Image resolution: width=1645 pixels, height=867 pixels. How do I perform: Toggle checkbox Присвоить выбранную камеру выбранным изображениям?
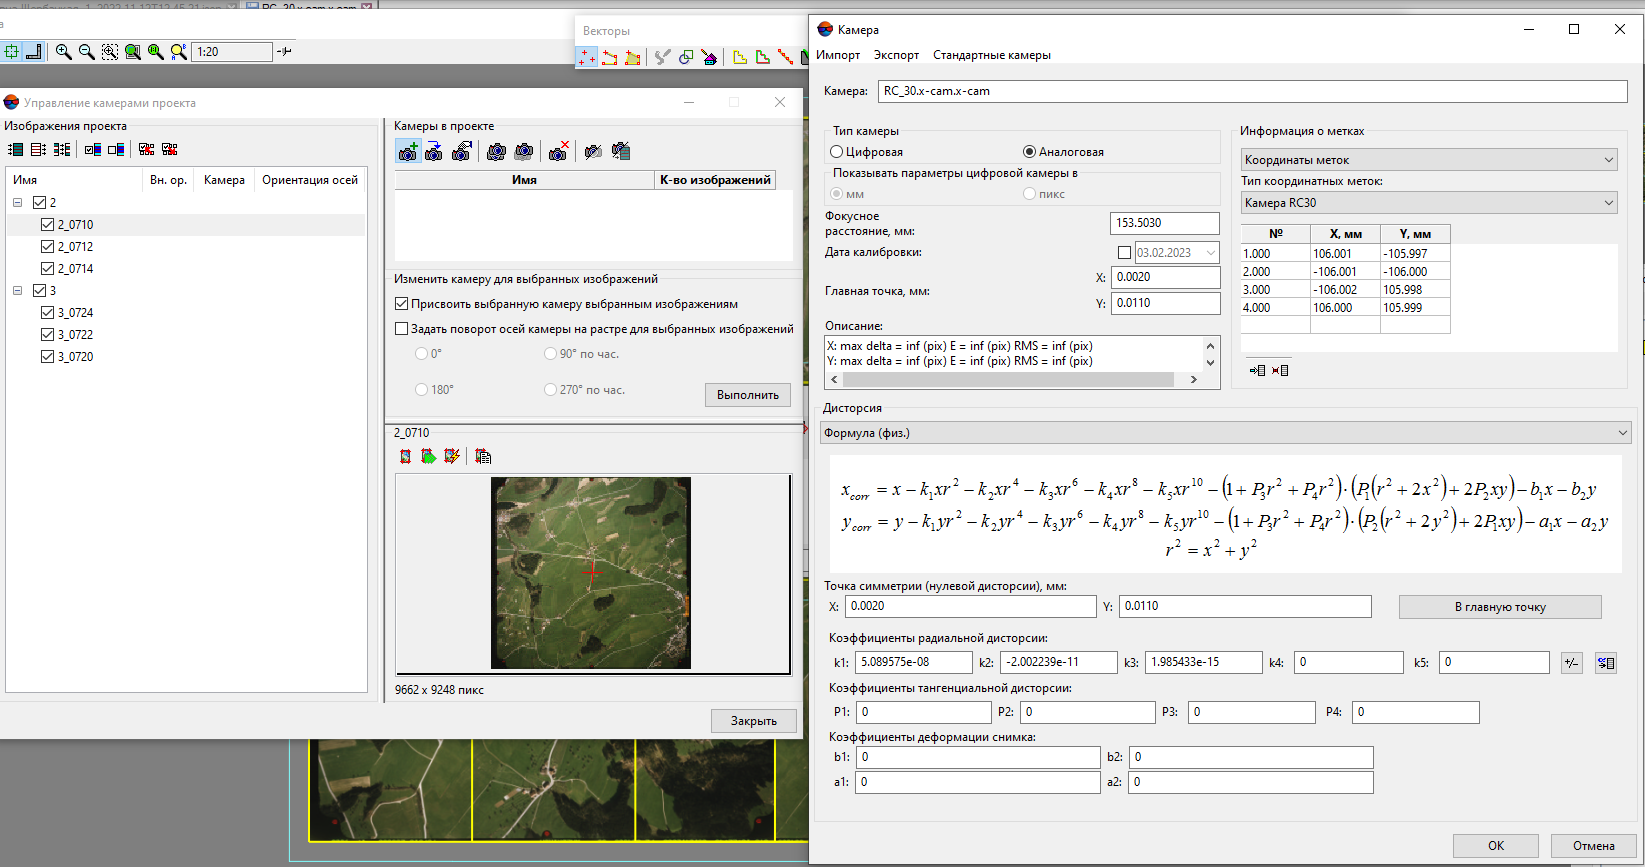[402, 304]
